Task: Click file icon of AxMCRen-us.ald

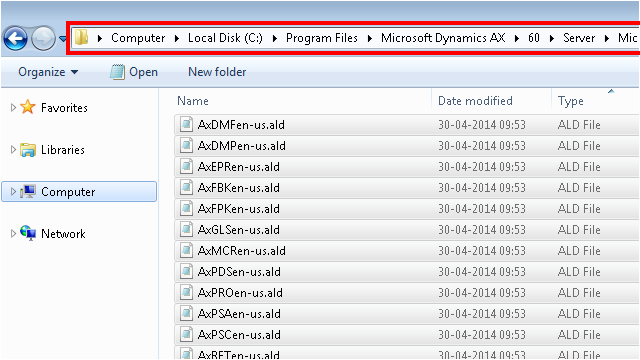Action: [186, 250]
